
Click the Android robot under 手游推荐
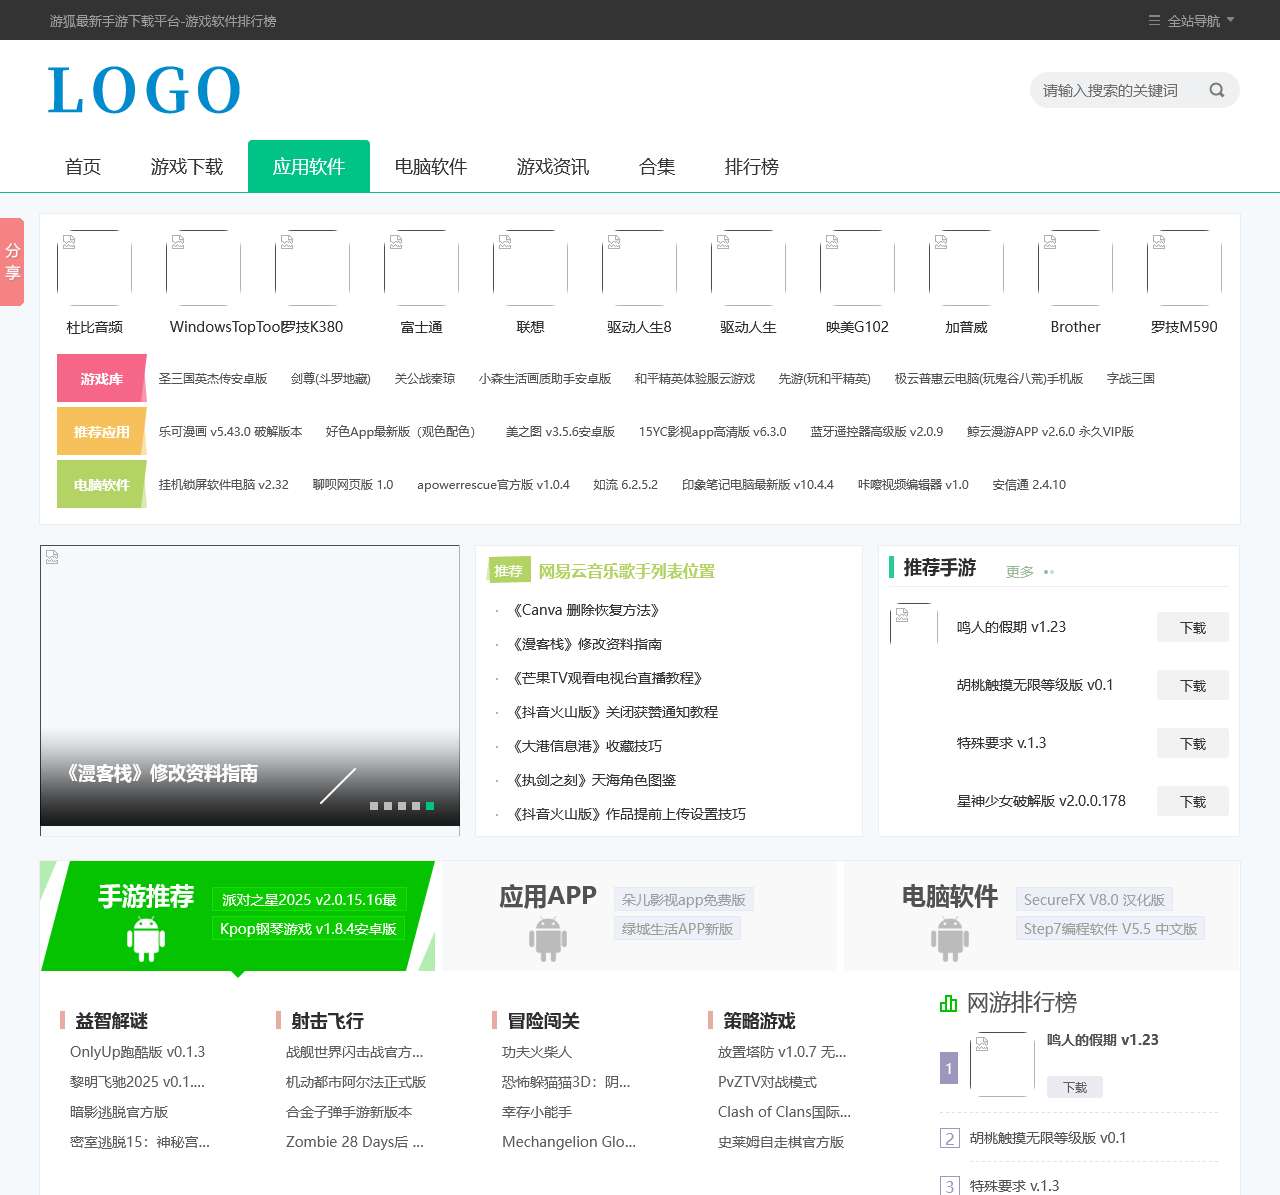pos(146,939)
